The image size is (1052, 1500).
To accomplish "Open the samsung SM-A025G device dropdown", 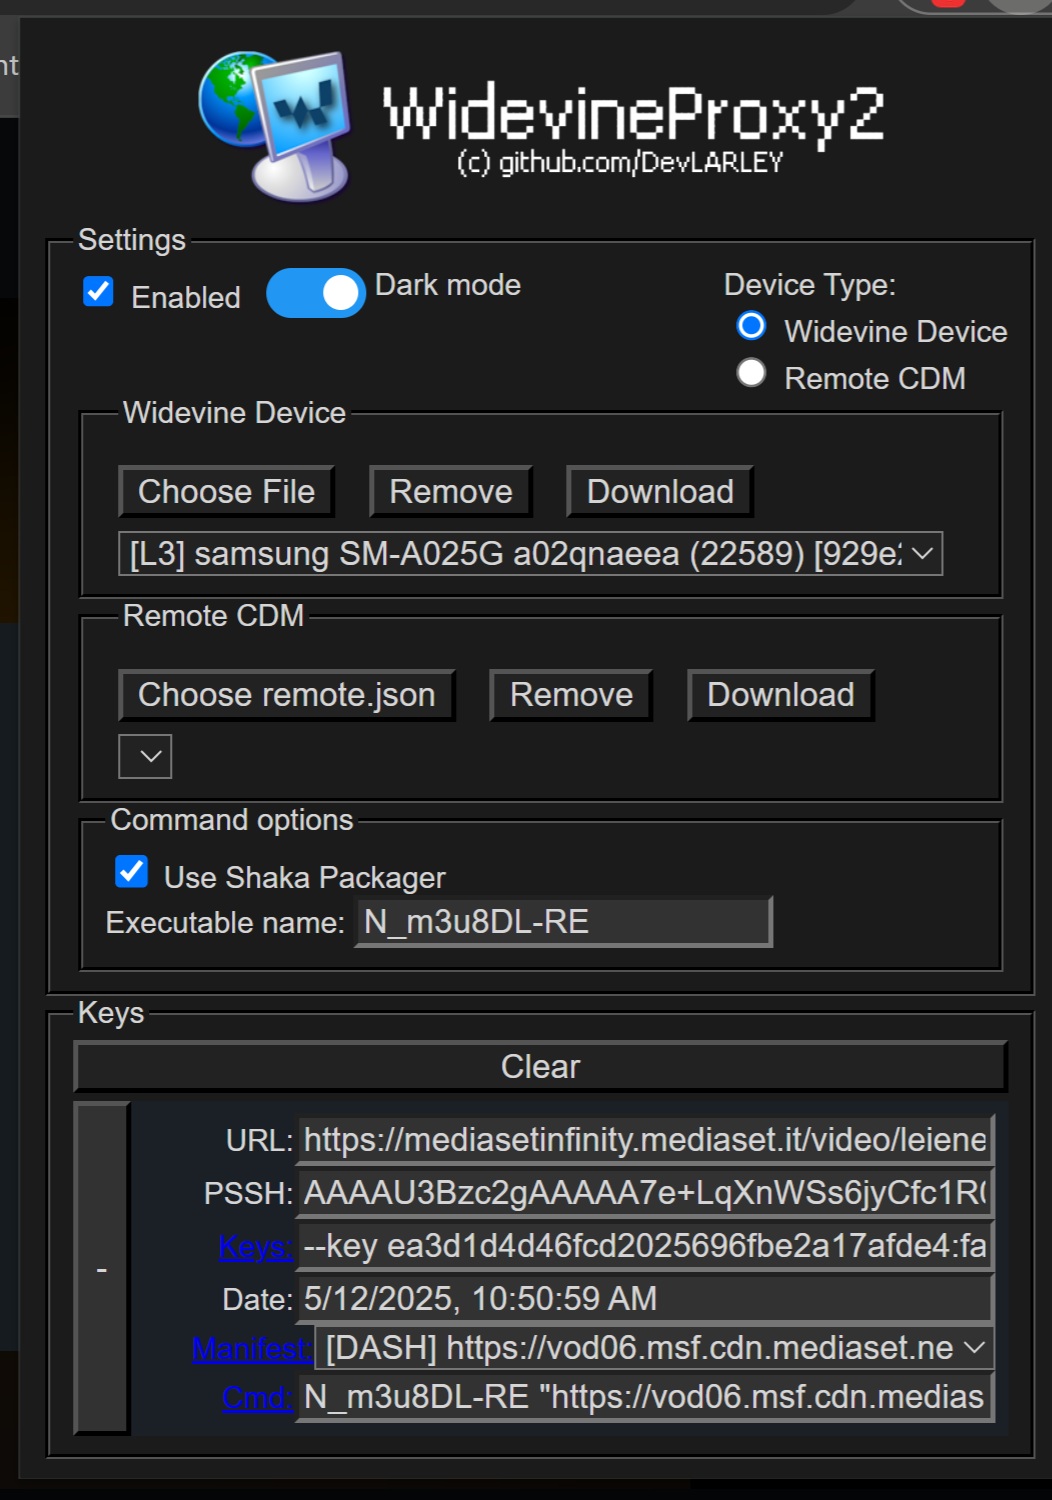I will tap(530, 553).
